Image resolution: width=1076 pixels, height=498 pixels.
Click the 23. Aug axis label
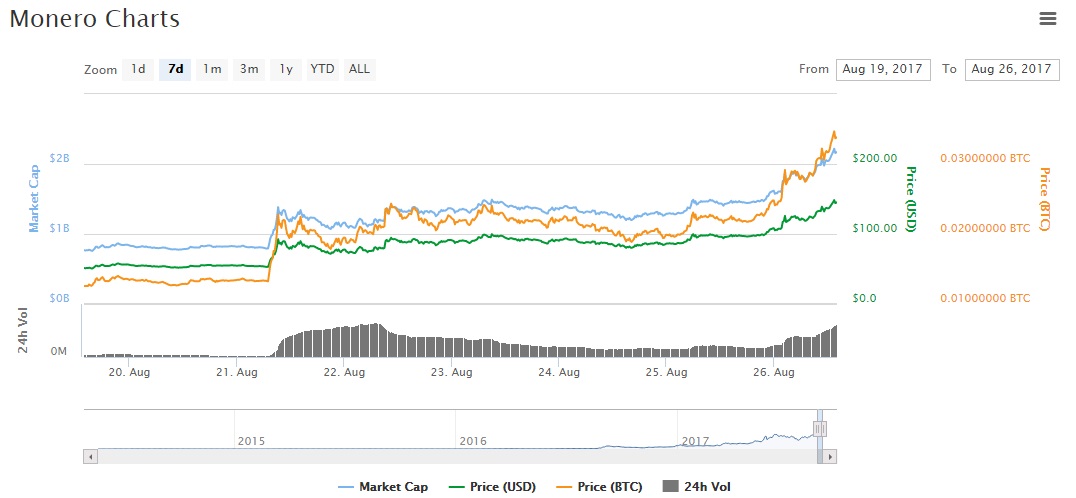(x=451, y=372)
